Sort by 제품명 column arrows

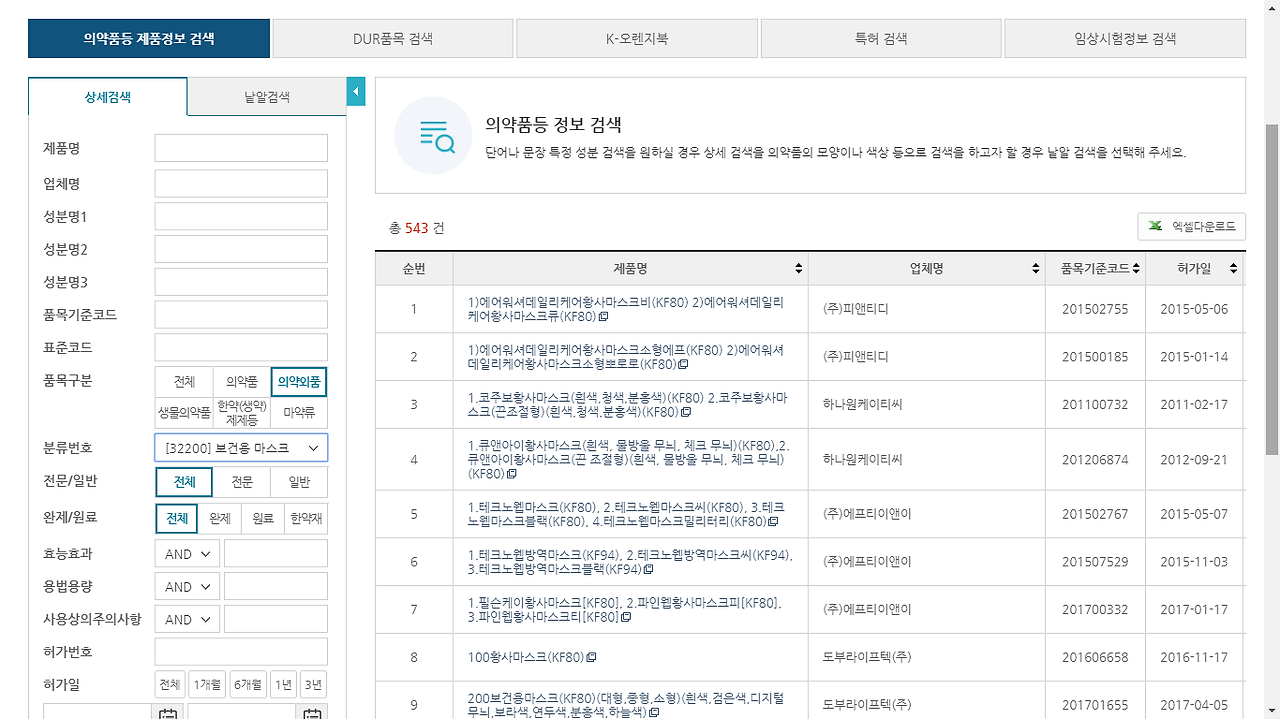[798, 269]
